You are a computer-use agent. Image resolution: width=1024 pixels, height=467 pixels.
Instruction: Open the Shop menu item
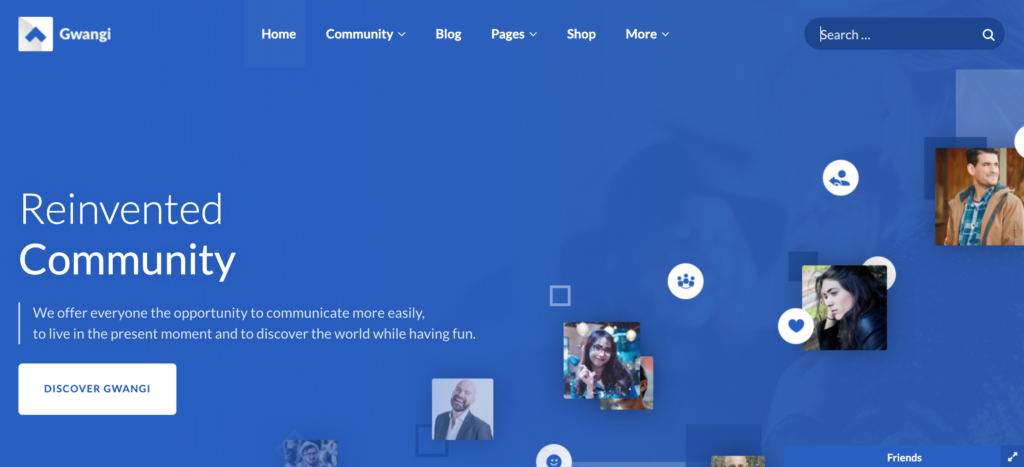point(581,34)
